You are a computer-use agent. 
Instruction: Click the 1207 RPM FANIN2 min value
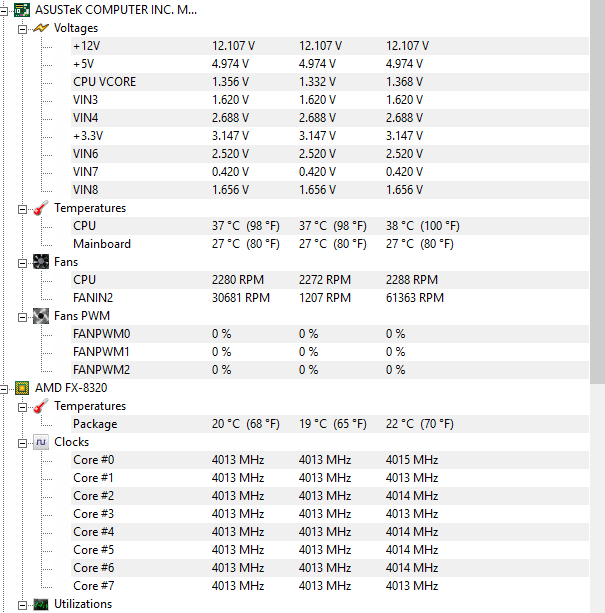(325, 298)
